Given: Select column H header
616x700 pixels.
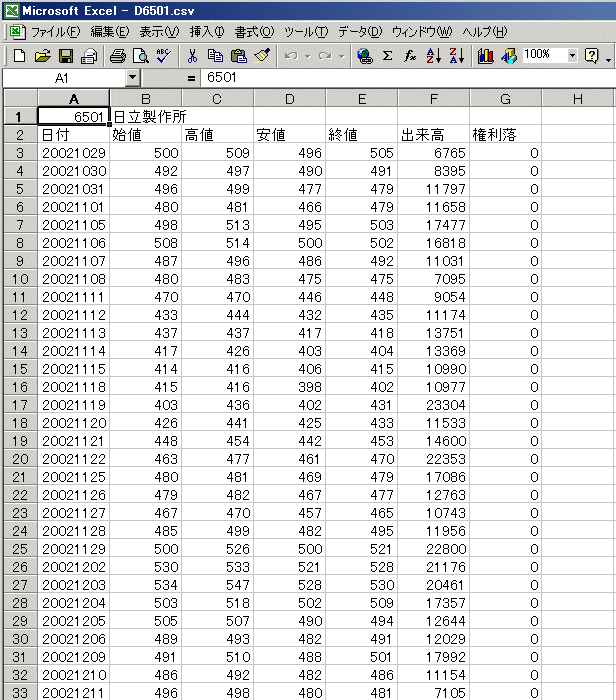Looking at the screenshot, I should (x=578, y=98).
